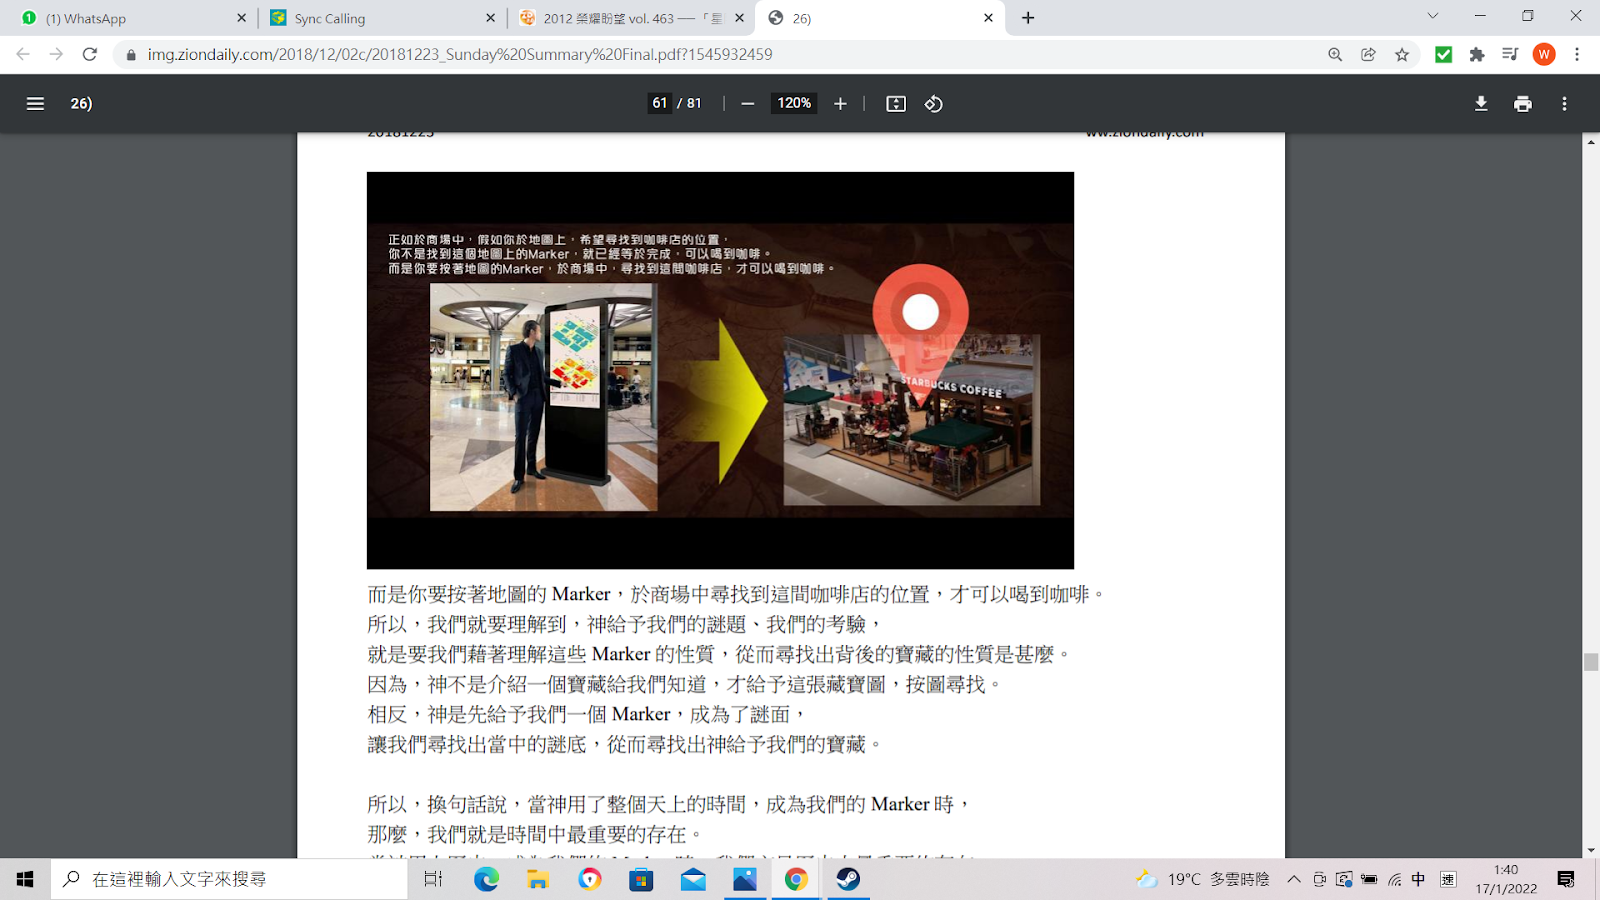Image resolution: width=1600 pixels, height=900 pixels.
Task: Zoom out the PDF document
Action: point(747,103)
